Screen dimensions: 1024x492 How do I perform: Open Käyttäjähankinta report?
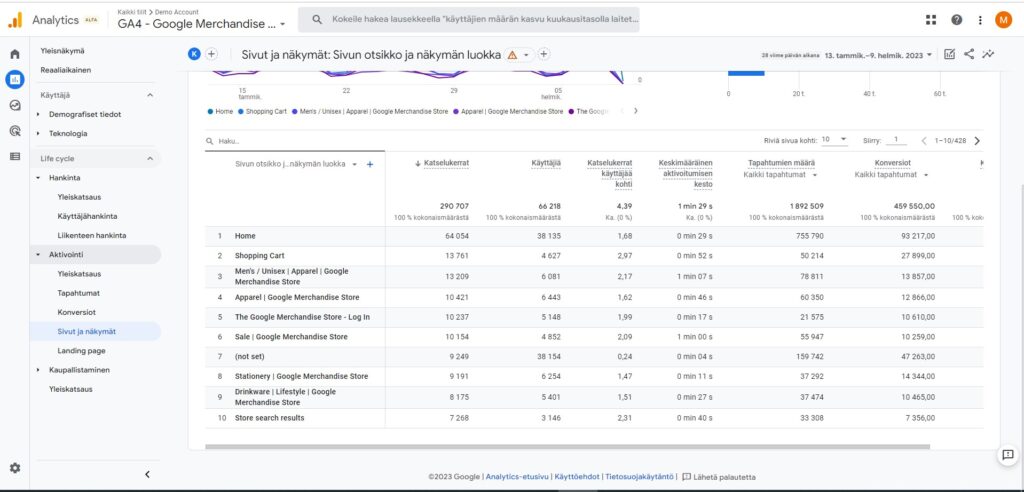(x=88, y=216)
